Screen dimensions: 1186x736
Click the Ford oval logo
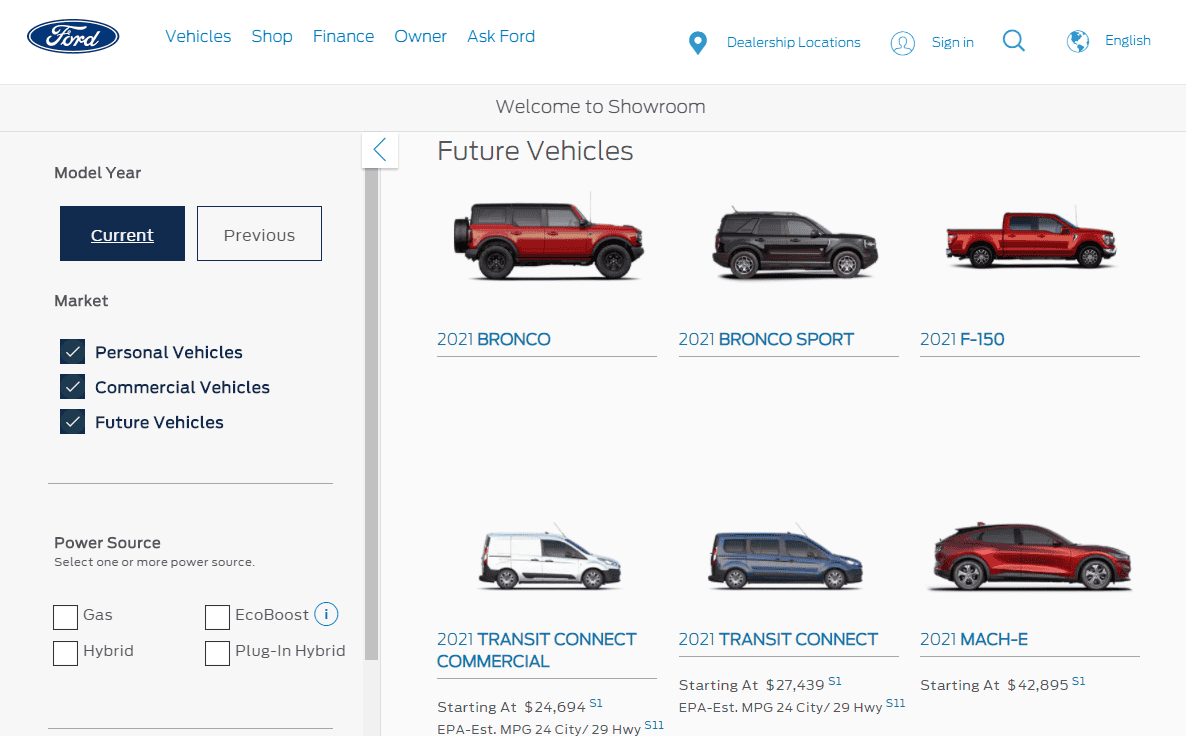pyautogui.click(x=73, y=36)
